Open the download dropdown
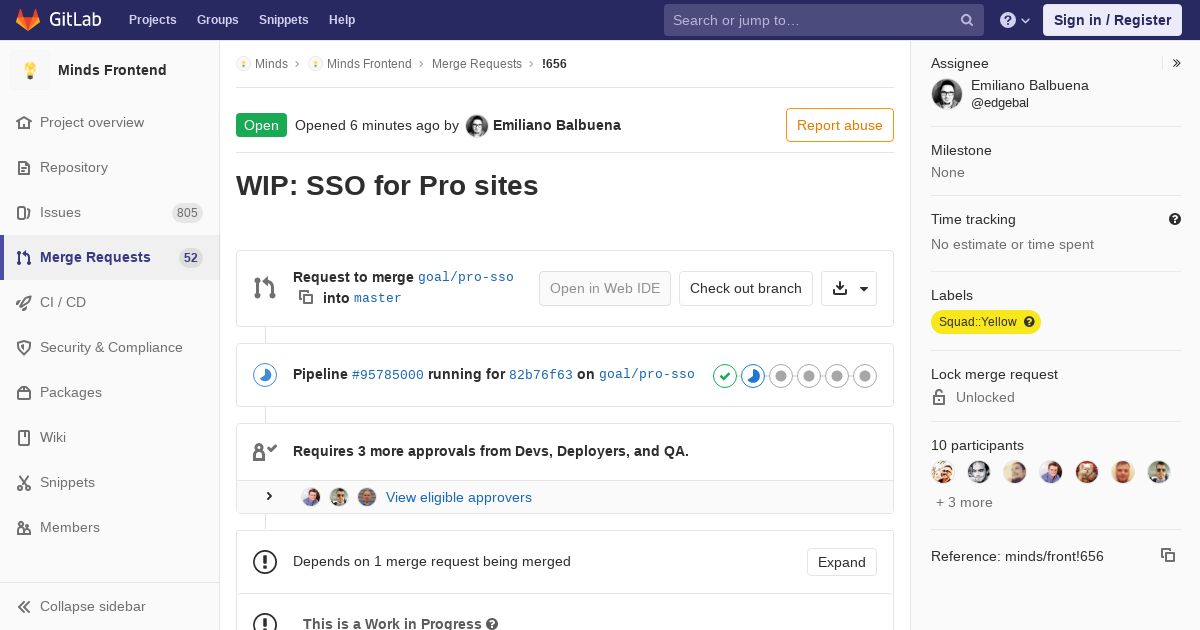The width and height of the screenshot is (1200, 630). tap(849, 288)
